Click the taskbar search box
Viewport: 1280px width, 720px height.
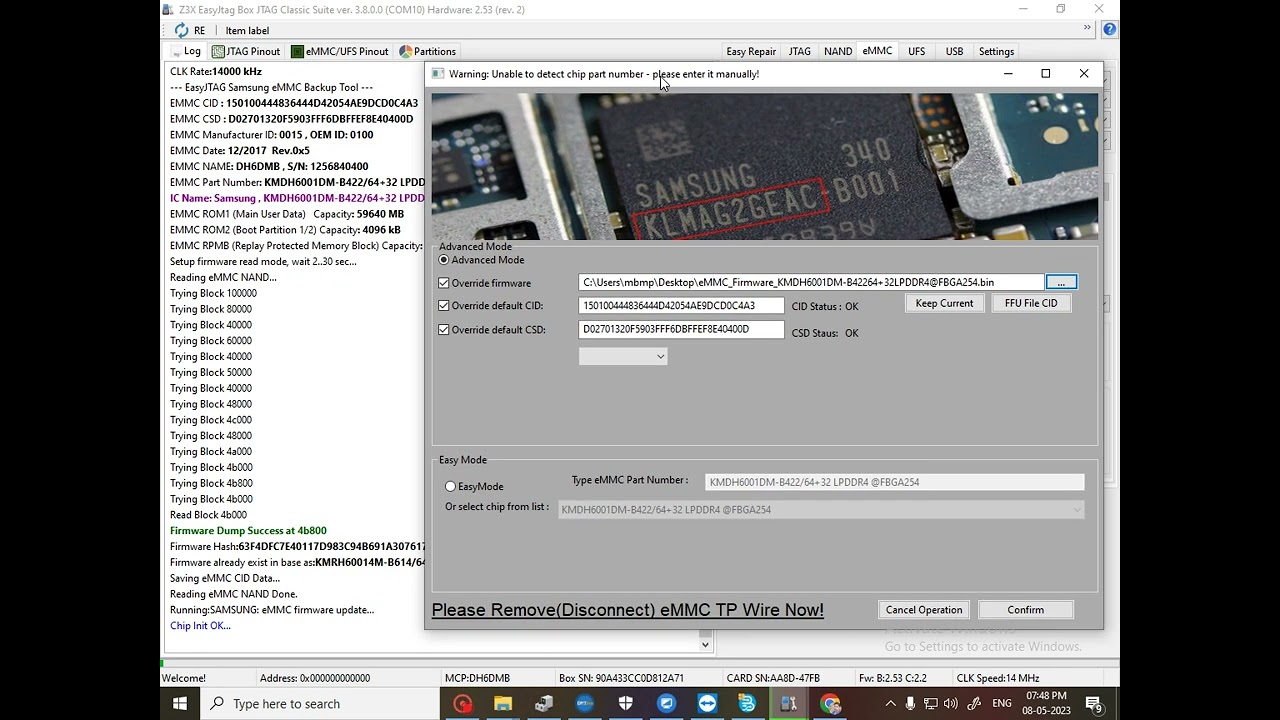[x=320, y=704]
